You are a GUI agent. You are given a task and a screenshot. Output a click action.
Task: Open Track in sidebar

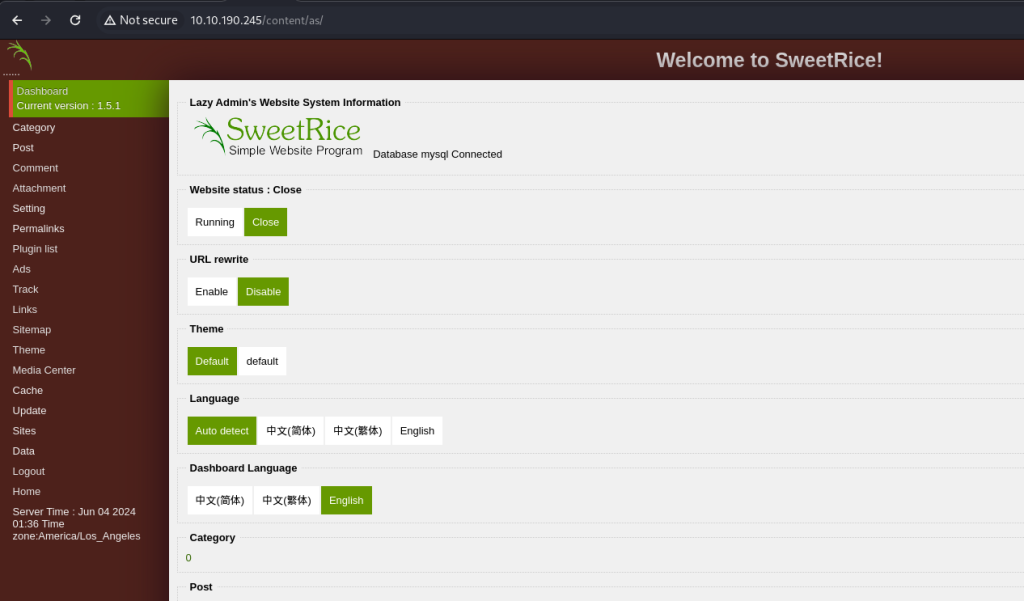(25, 289)
